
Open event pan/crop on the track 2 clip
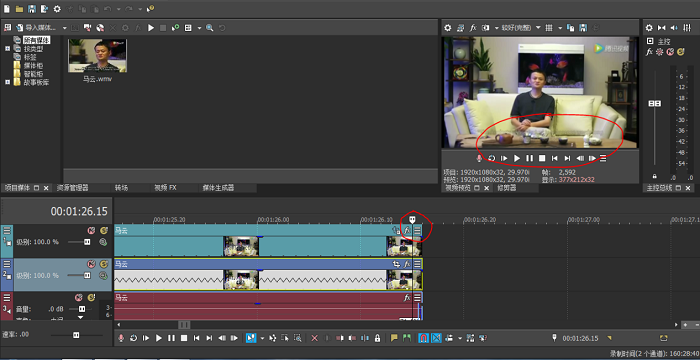point(396,264)
